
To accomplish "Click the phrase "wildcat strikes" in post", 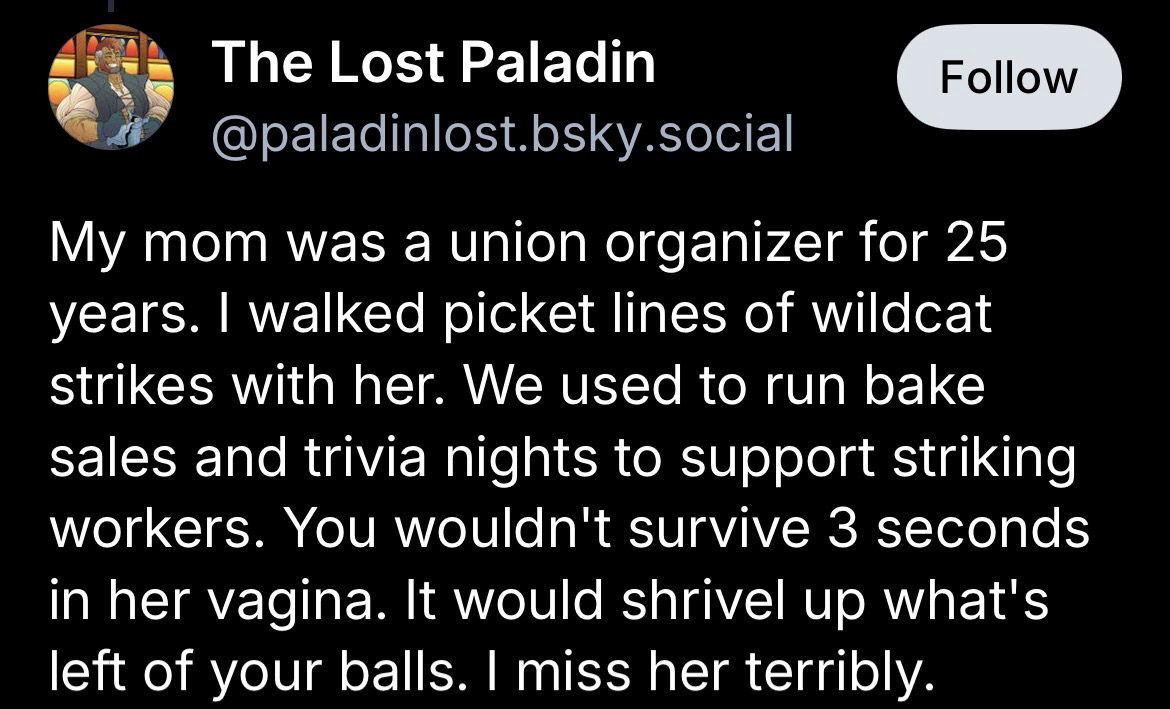I will pos(900,315).
